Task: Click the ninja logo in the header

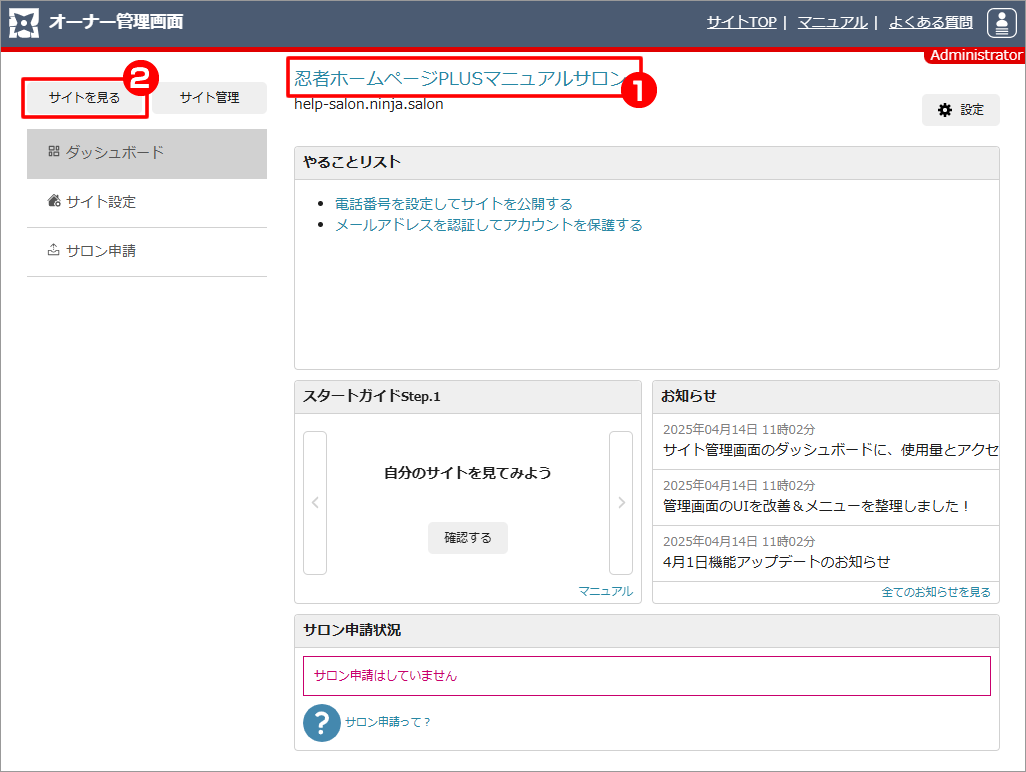Action: coord(24,22)
